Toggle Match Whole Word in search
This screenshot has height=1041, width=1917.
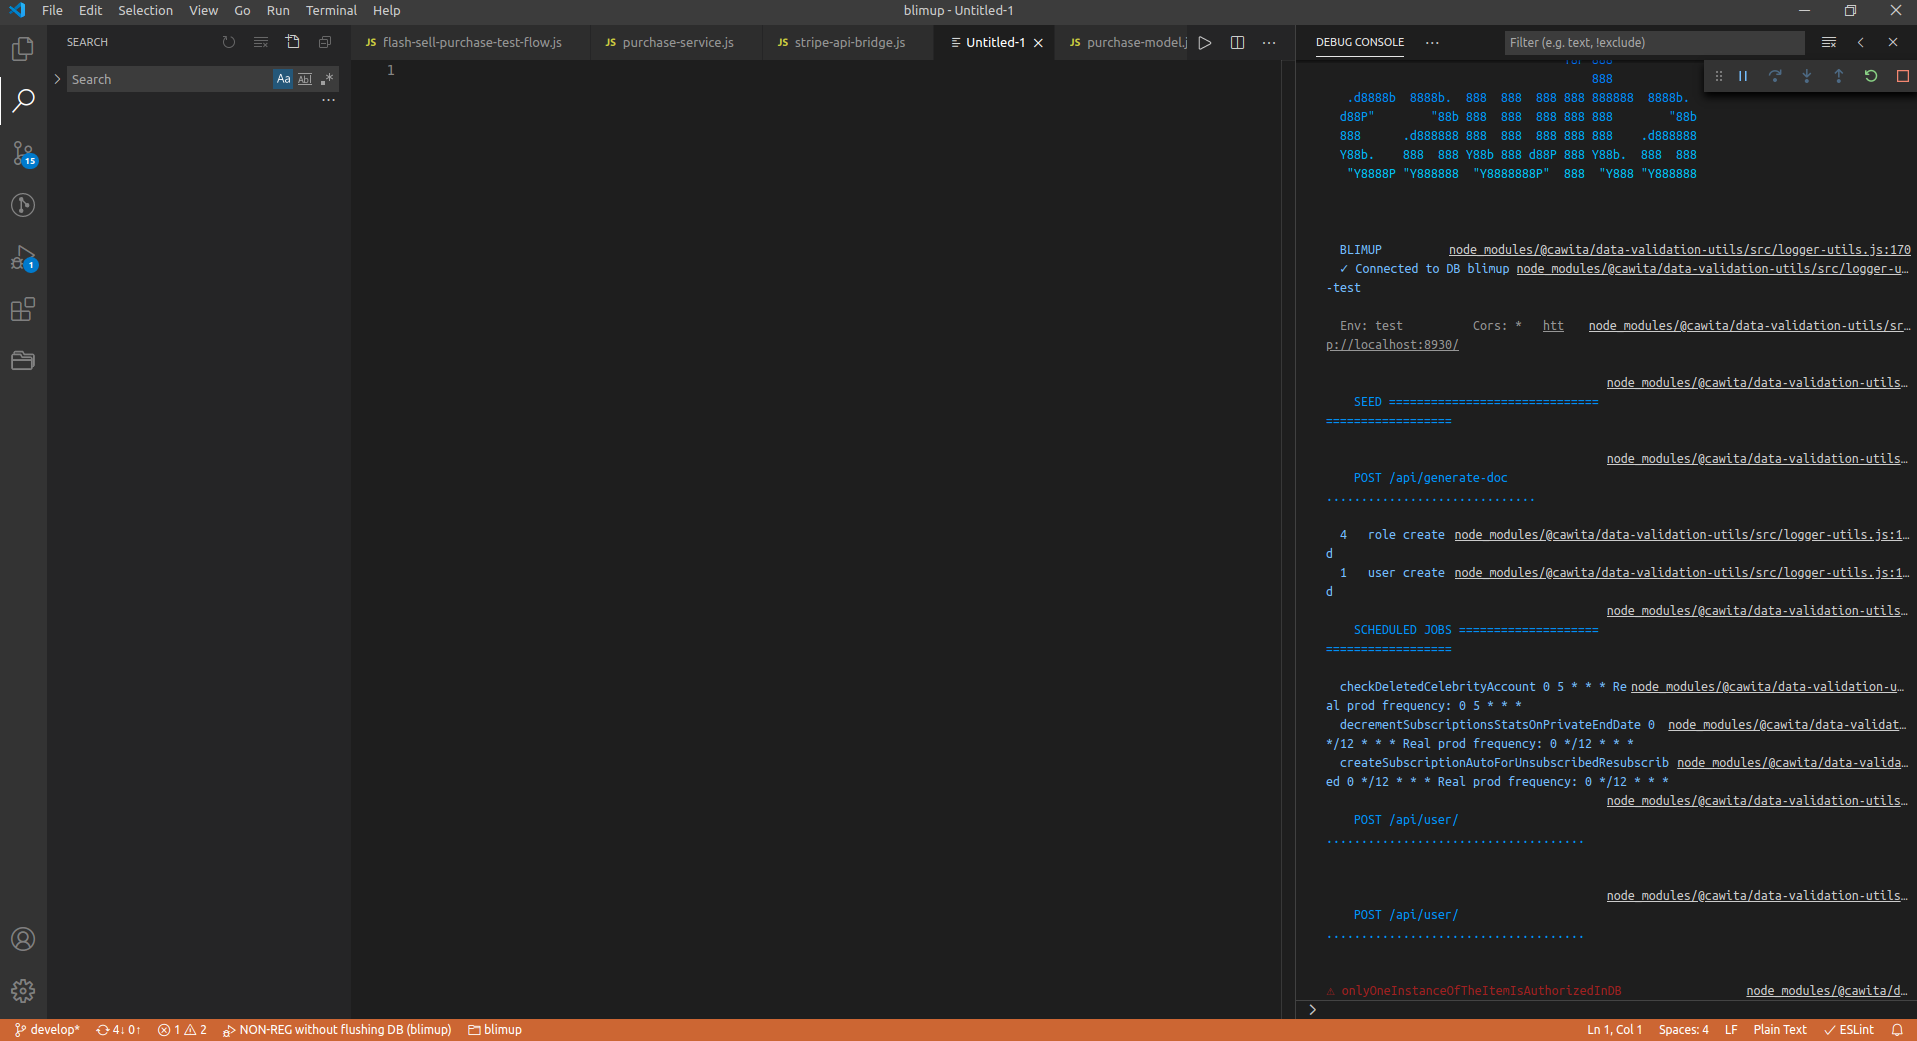coord(304,79)
